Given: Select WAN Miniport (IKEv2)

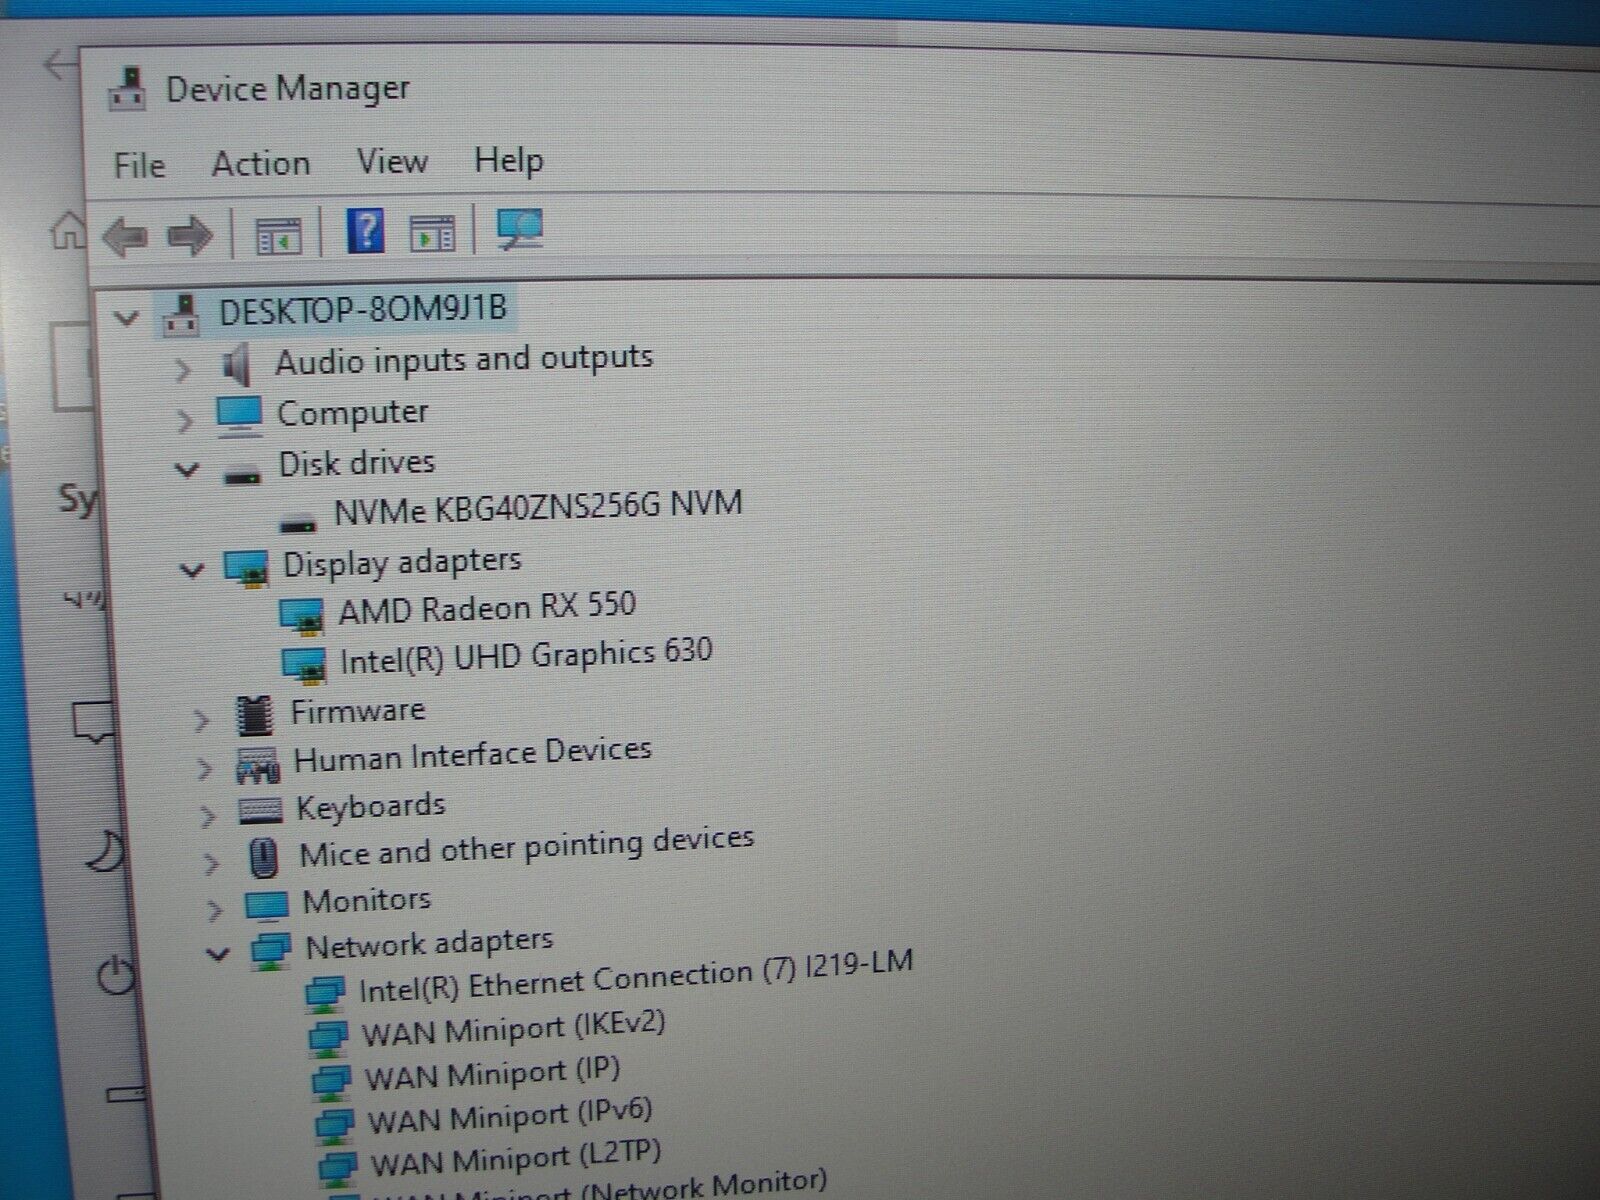Looking at the screenshot, I should [514, 1029].
